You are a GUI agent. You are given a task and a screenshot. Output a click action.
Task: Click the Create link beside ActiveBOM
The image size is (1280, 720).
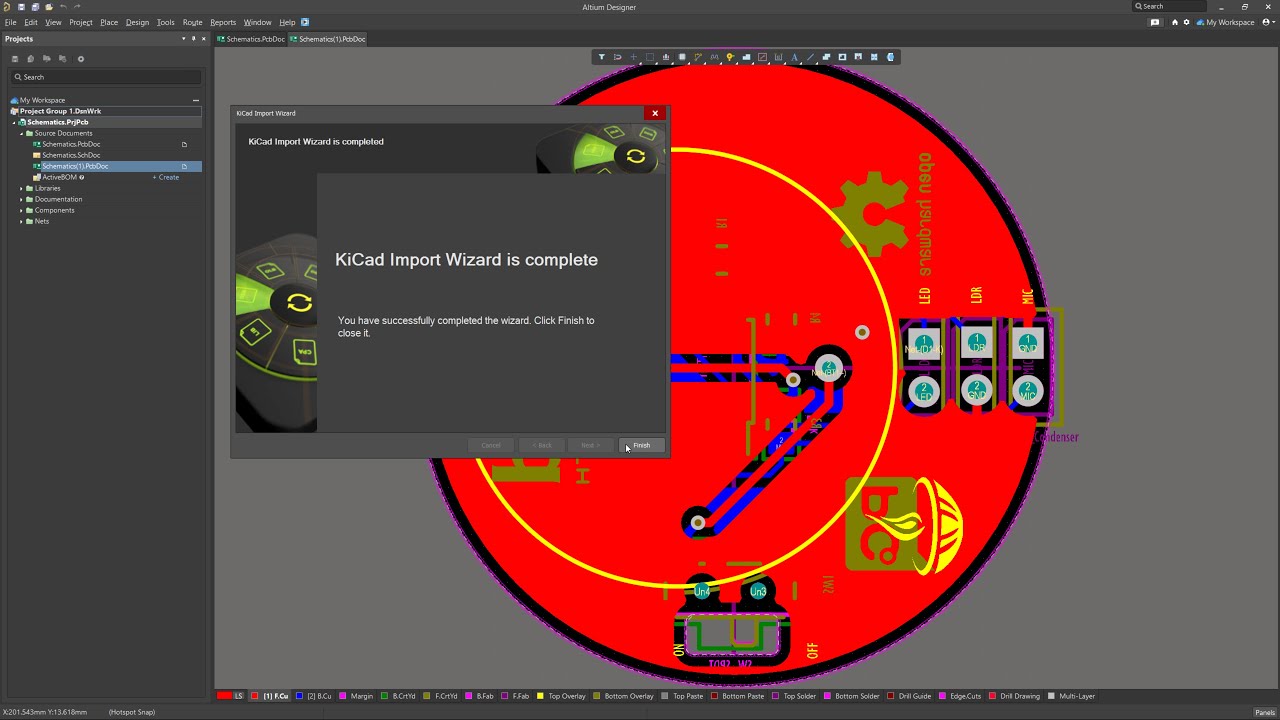click(x=167, y=177)
